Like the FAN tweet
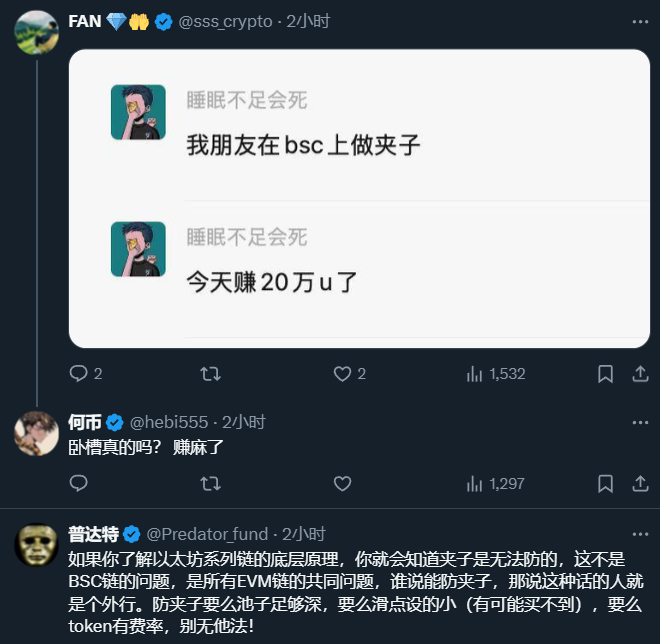The image size is (660, 644). (343, 374)
